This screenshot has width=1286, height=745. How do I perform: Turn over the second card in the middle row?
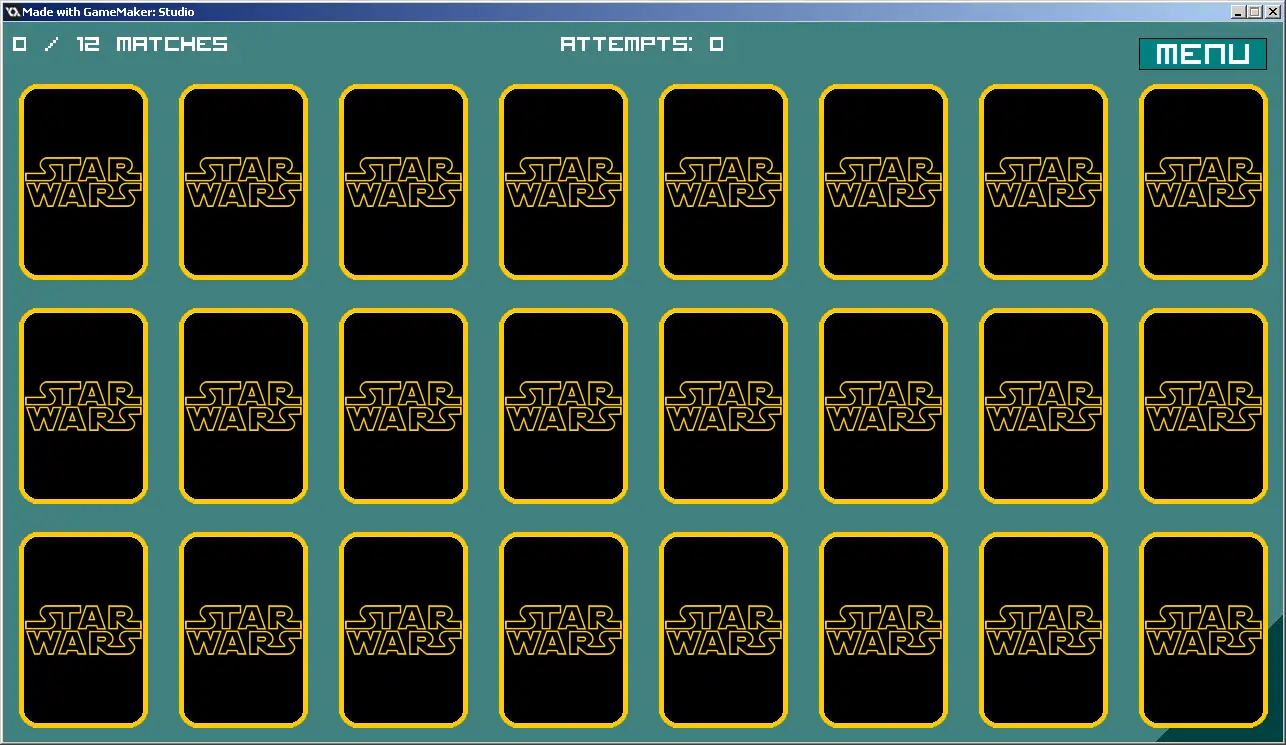pos(244,406)
